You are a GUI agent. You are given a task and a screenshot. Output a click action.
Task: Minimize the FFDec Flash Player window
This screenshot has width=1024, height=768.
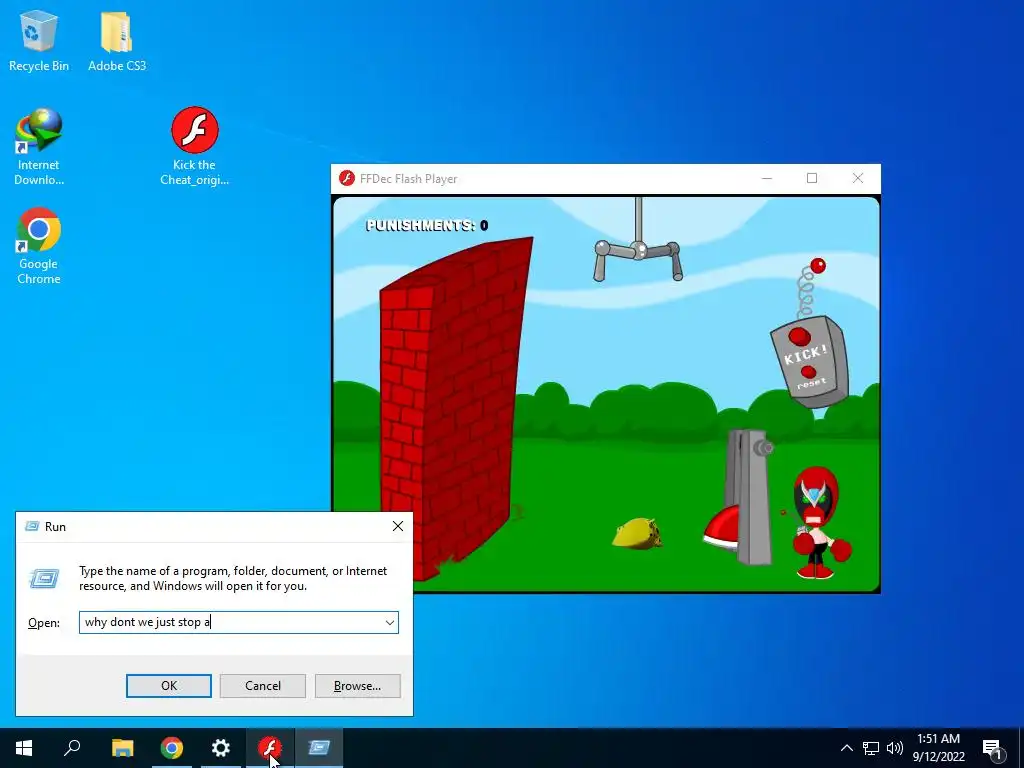[767, 178]
